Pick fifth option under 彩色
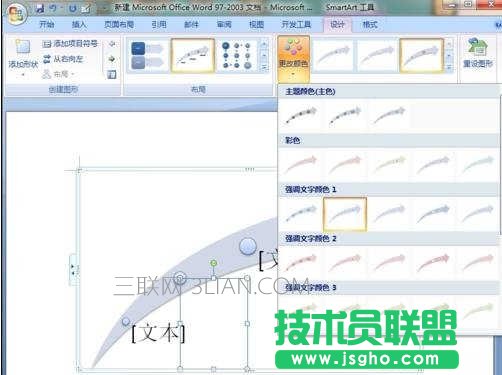This screenshot has width=502, height=375. [x=477, y=164]
